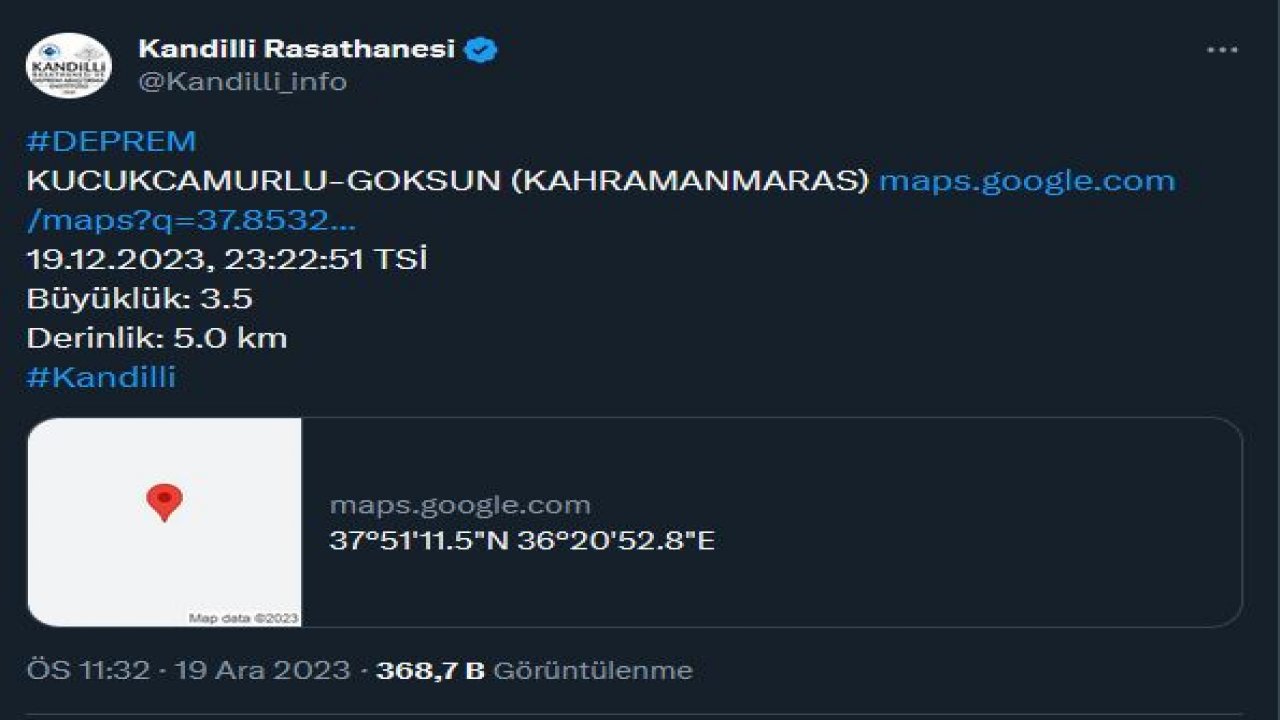Click the Büyüklük: 3.5 magnitude line
Image resolution: width=1280 pixels, height=720 pixels.
pyautogui.click(x=140, y=298)
